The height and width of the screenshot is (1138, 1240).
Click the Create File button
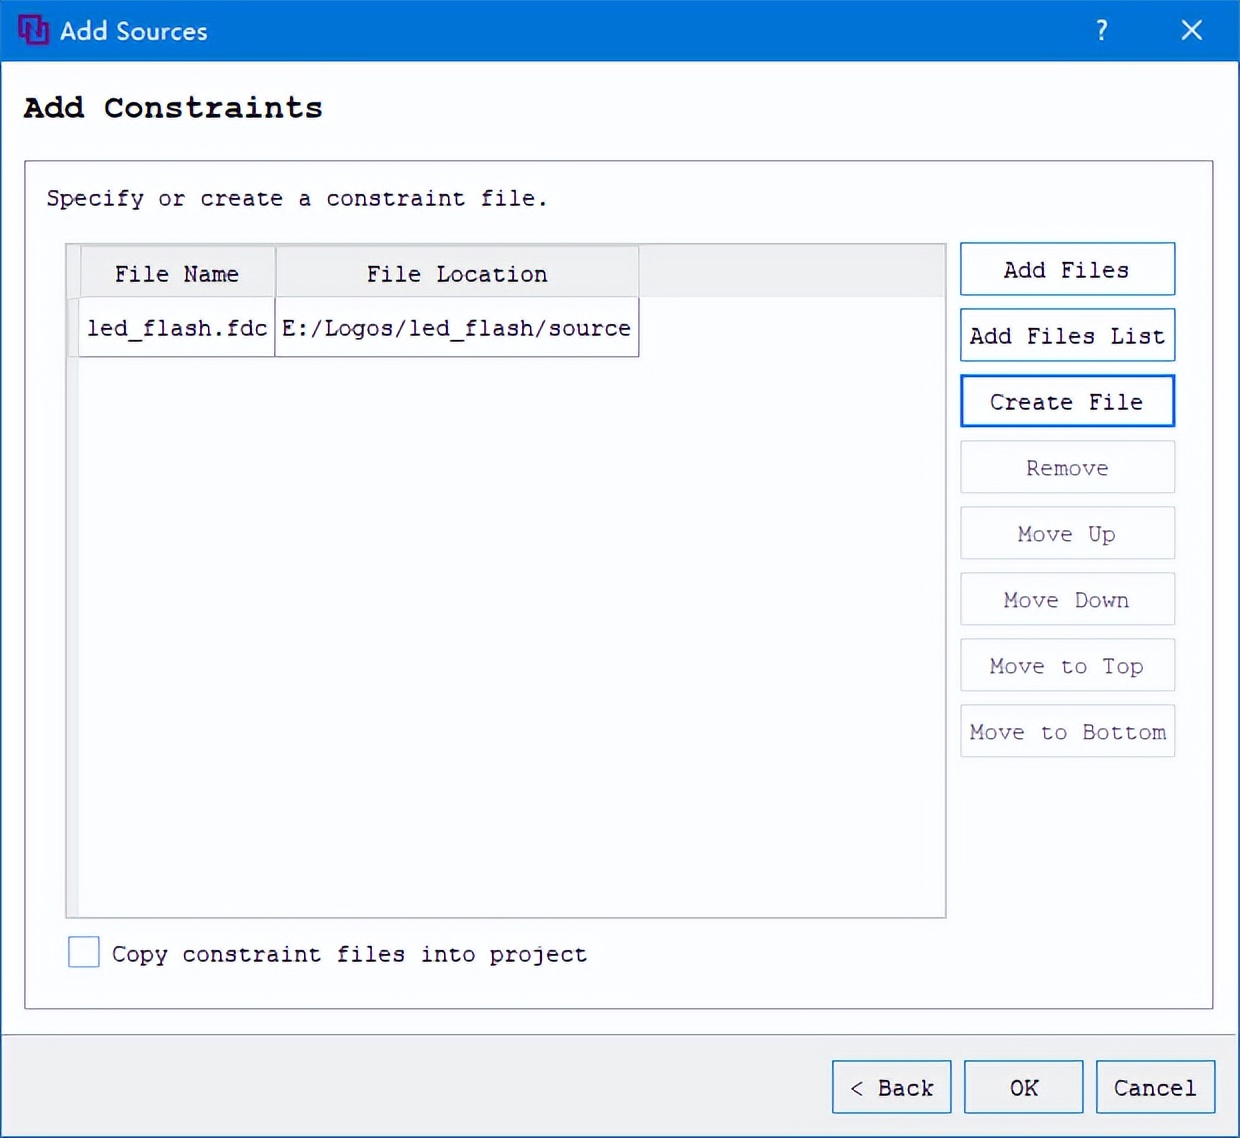tap(1067, 401)
